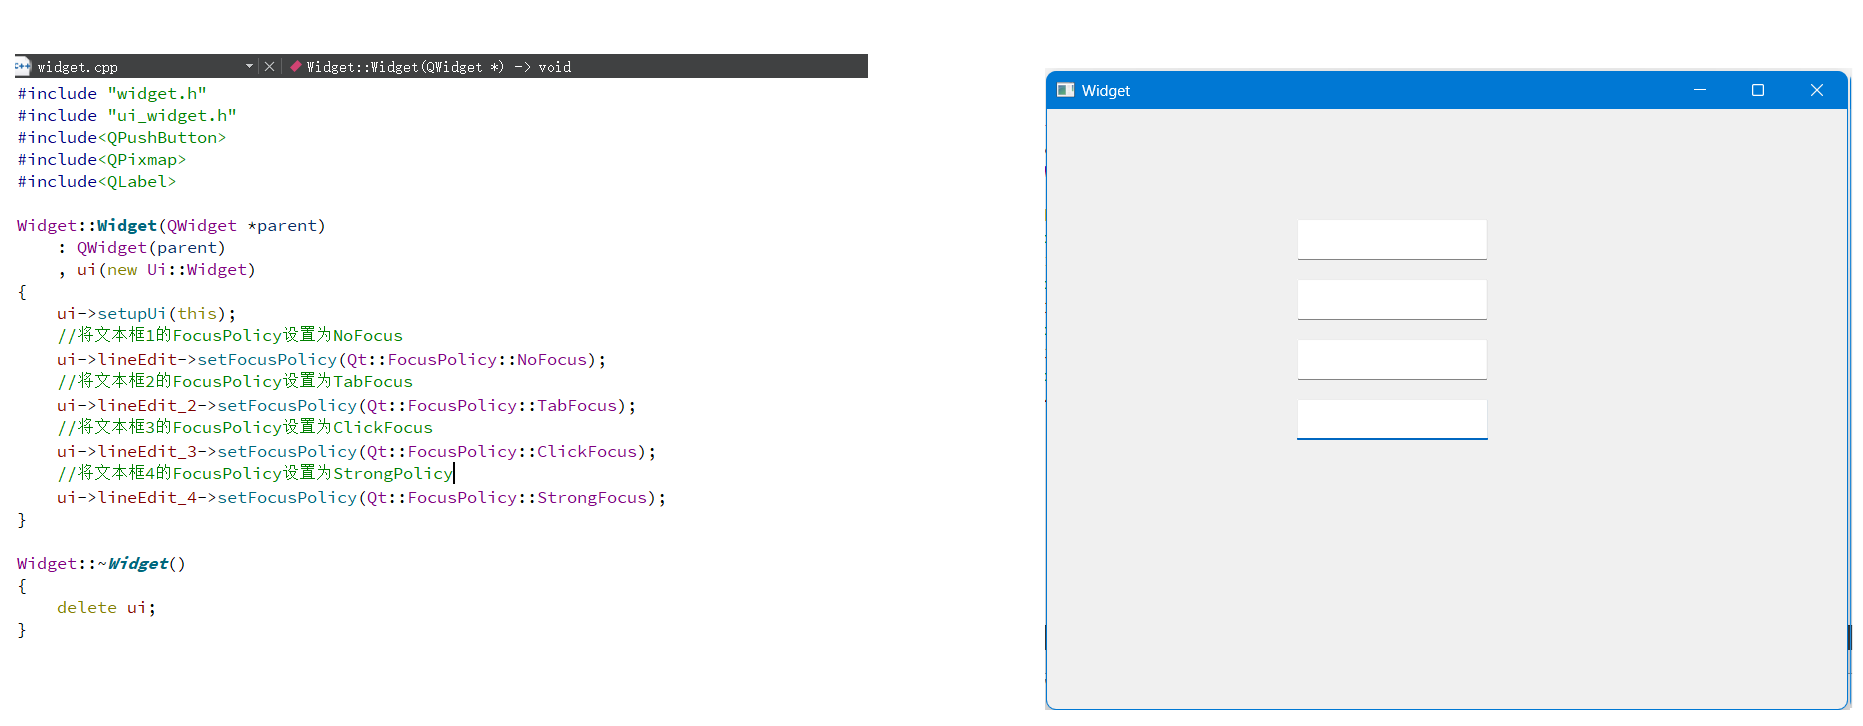Click the second line edit in Widget window
The width and height of the screenshot is (1863, 726).
[1392, 300]
